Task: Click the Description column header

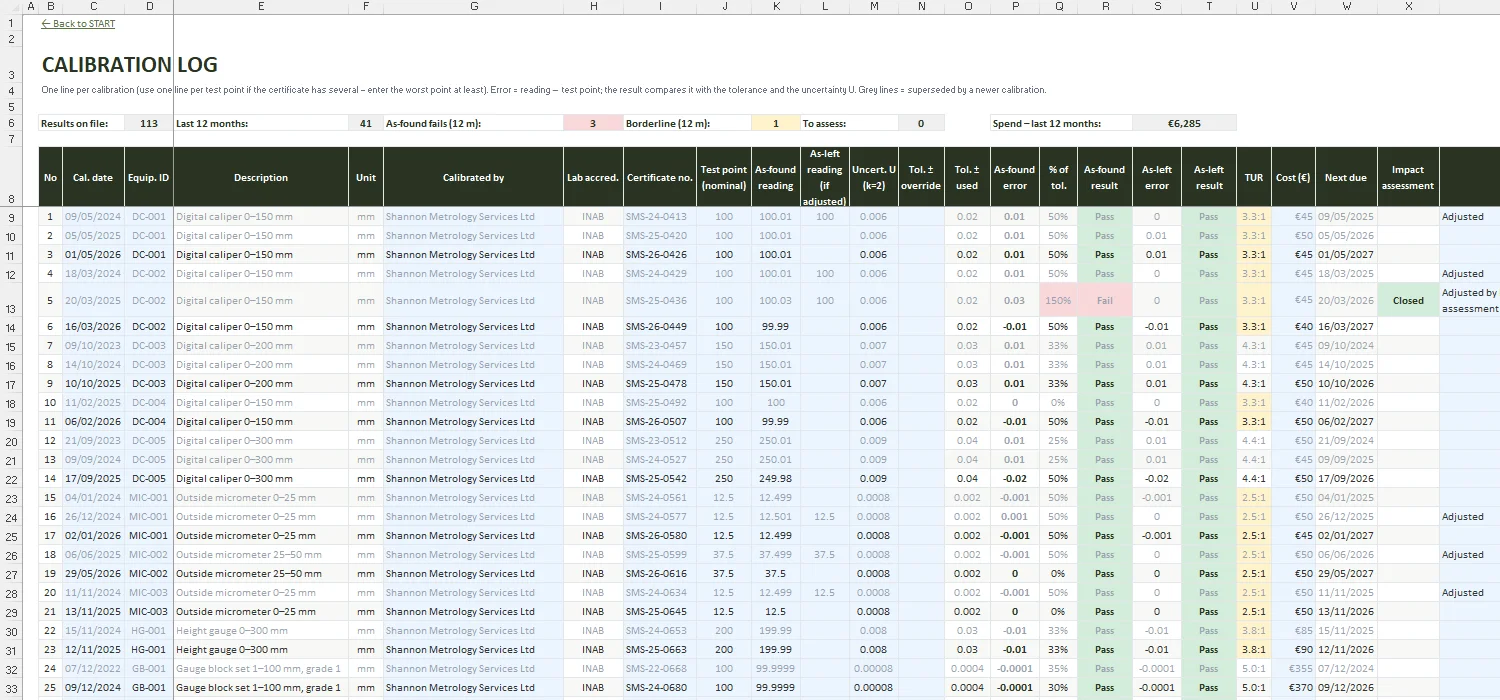Action: [261, 177]
